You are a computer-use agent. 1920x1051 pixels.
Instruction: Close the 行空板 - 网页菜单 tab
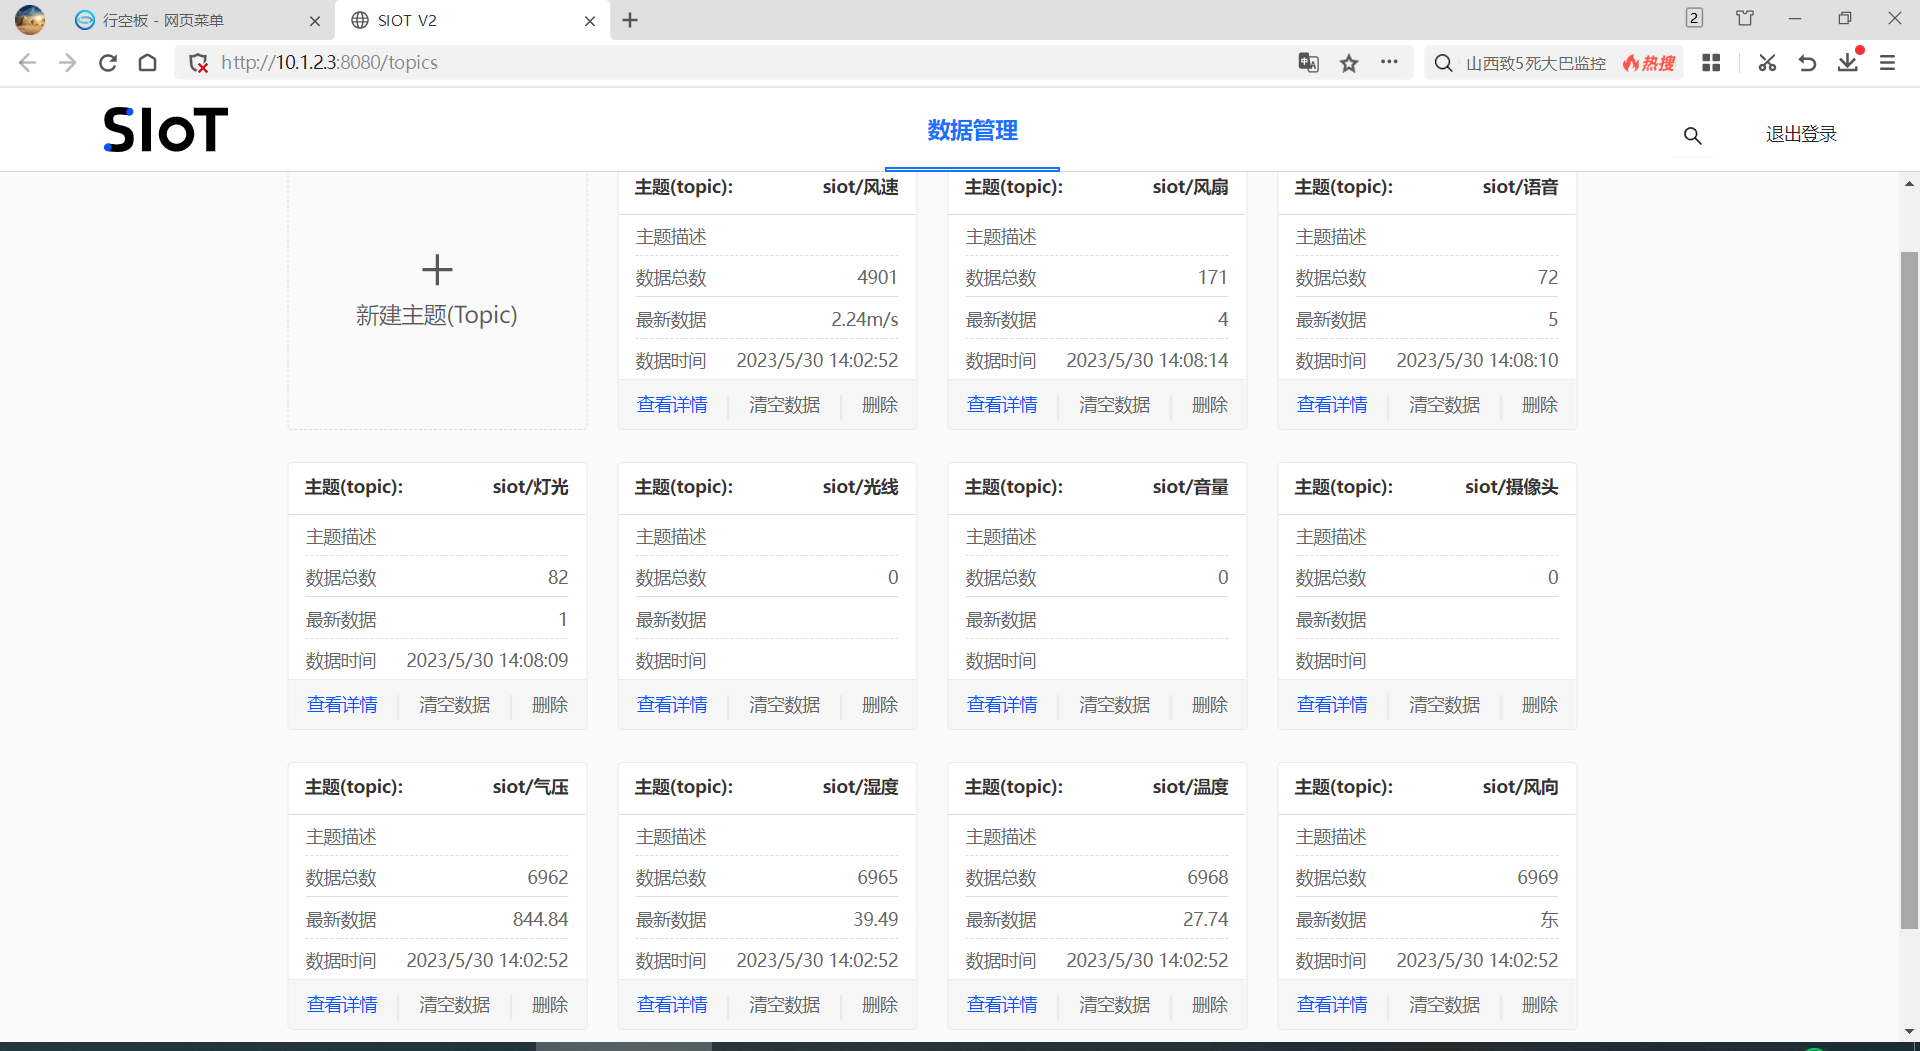(x=315, y=20)
